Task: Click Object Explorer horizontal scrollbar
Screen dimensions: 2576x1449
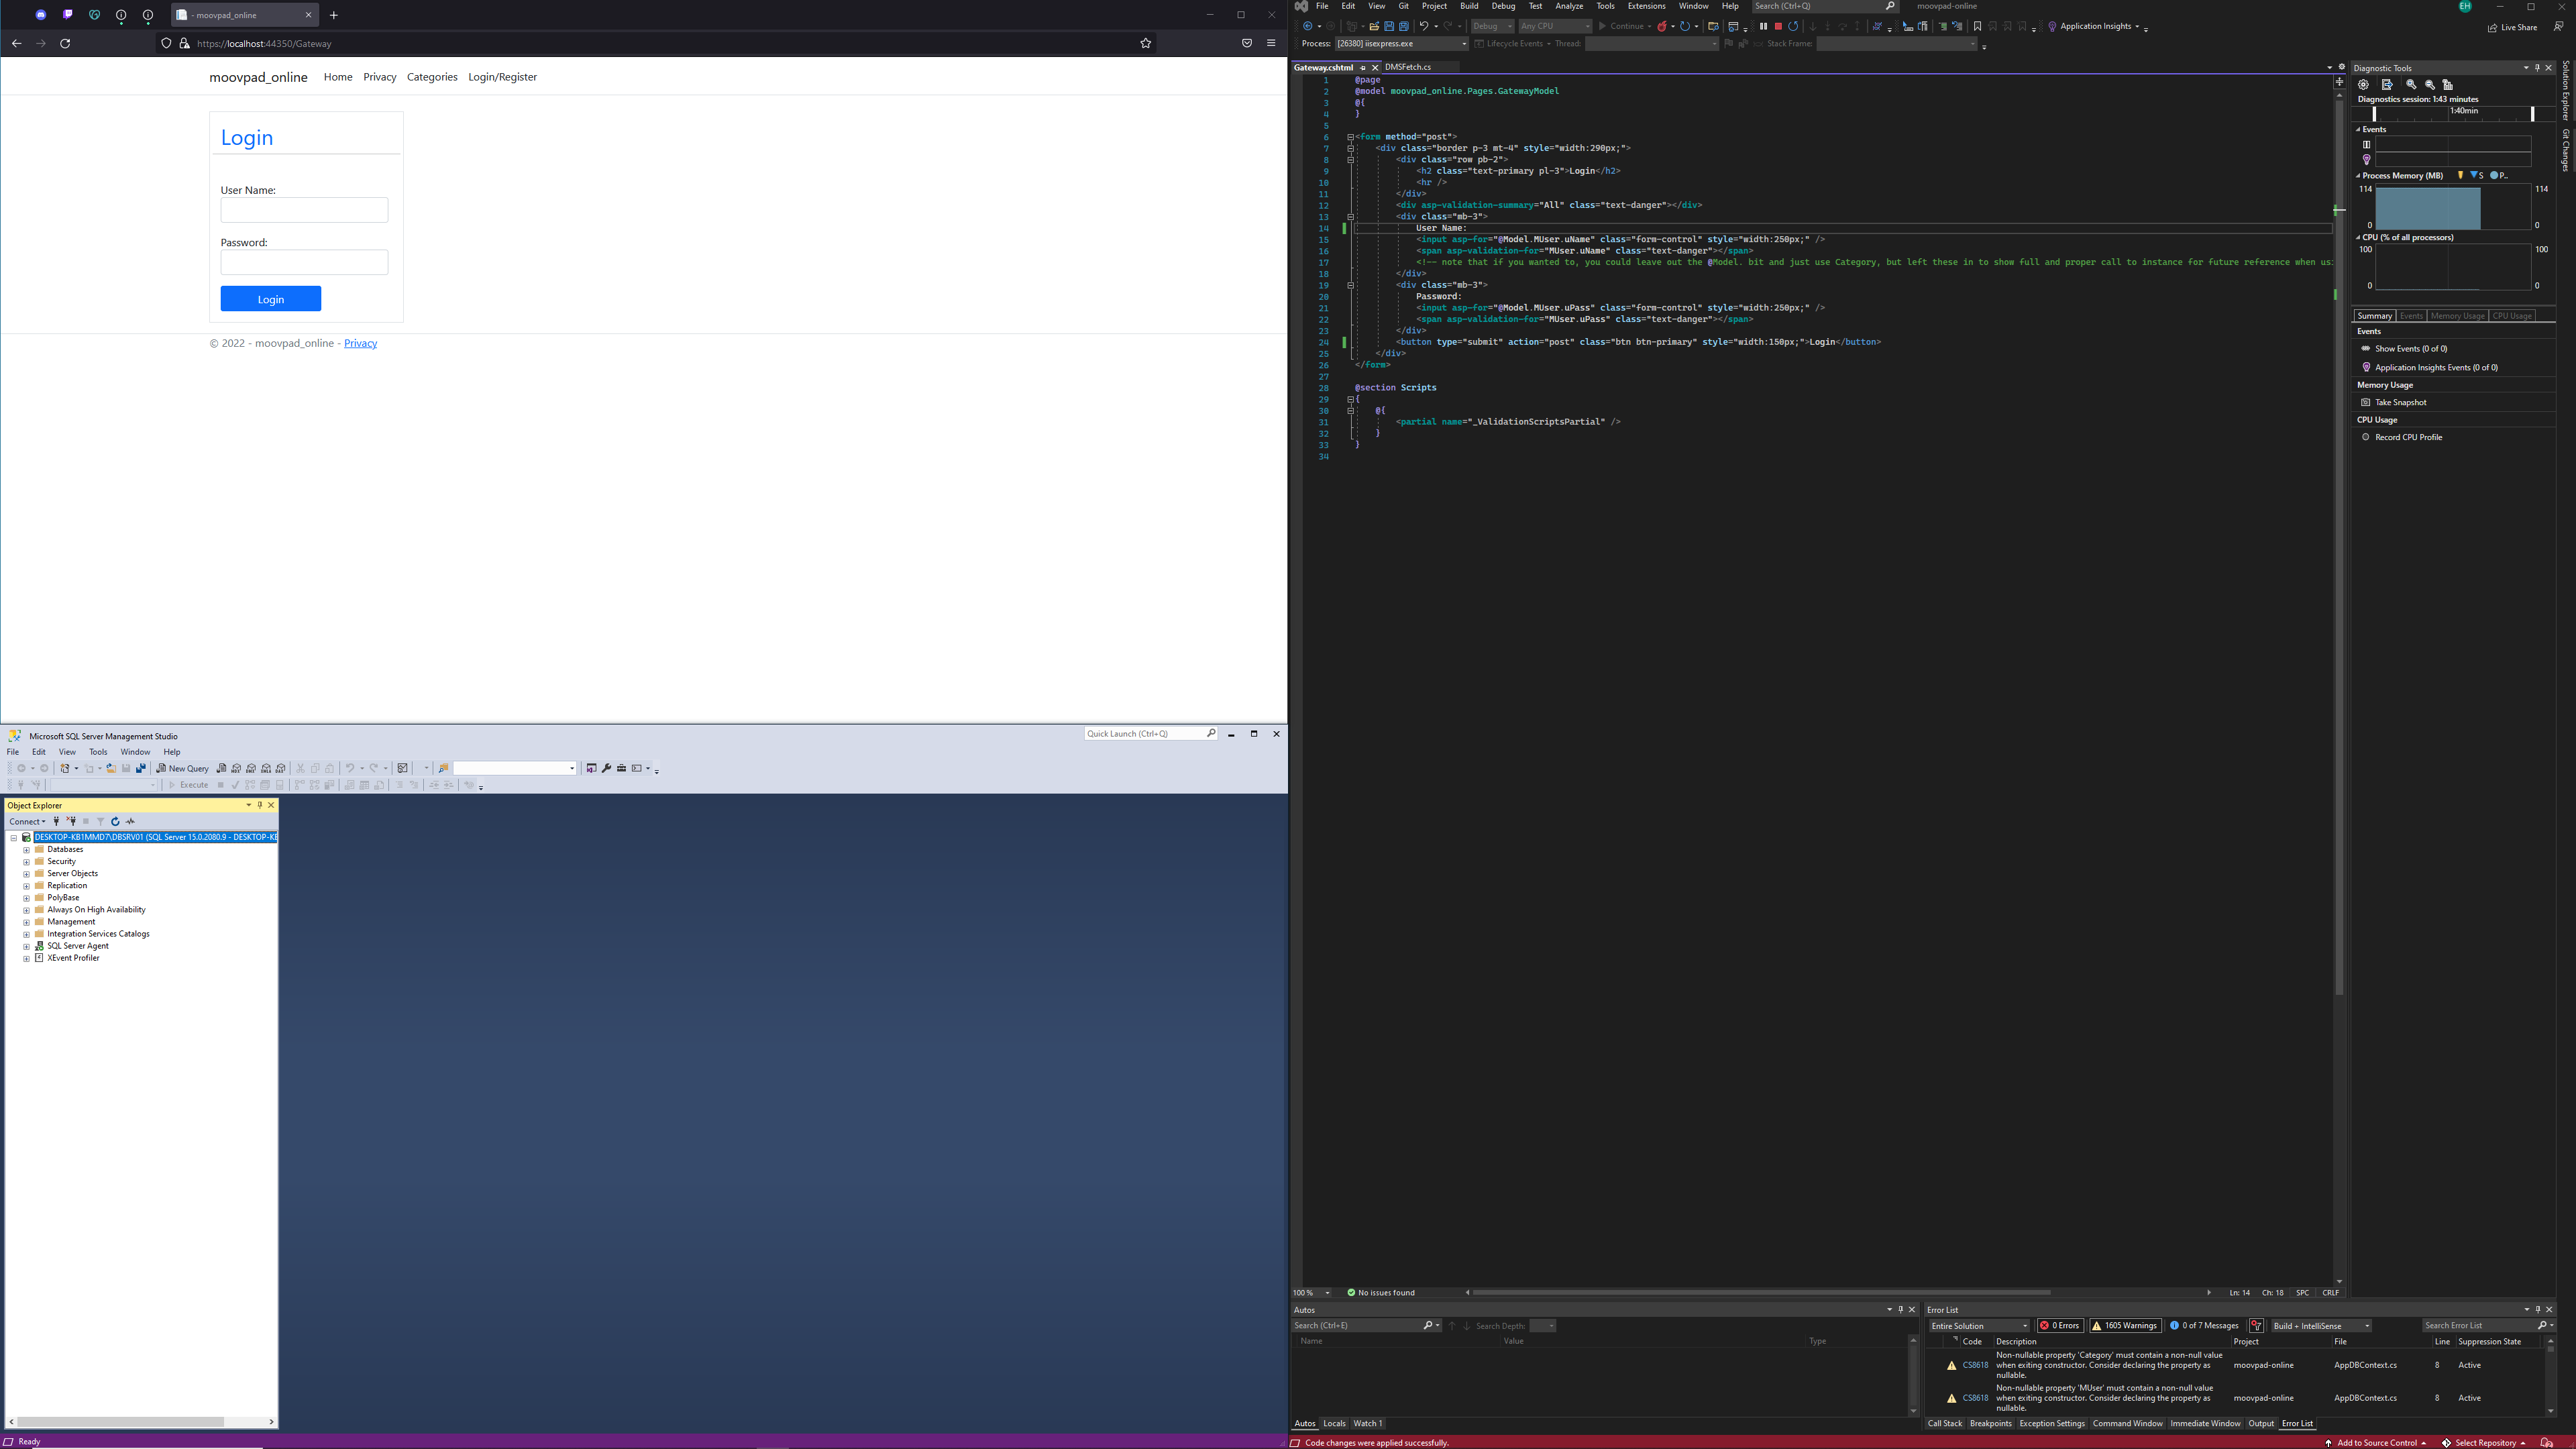Action: [120, 1422]
